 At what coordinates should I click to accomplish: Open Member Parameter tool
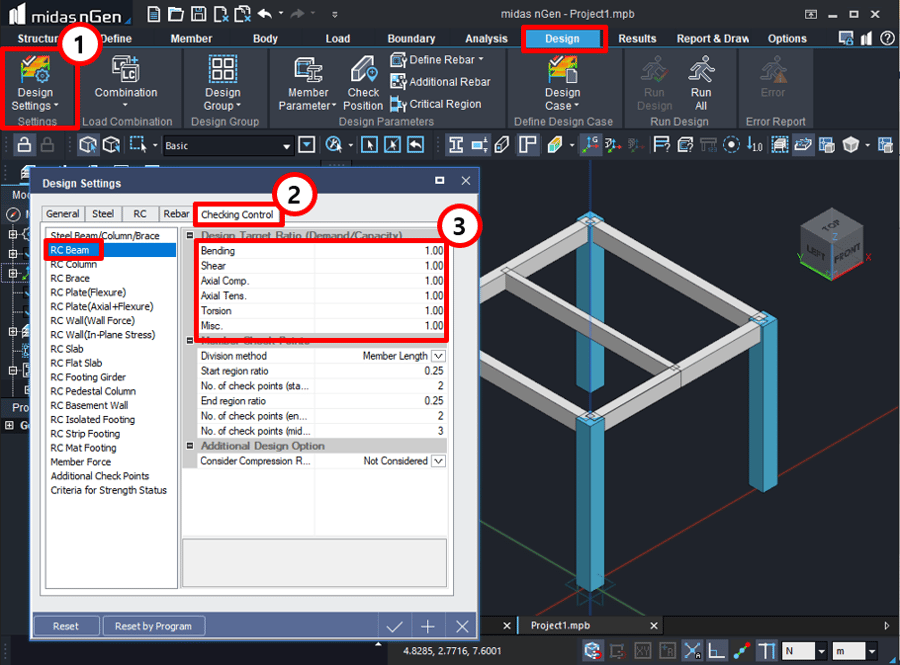coord(308,83)
